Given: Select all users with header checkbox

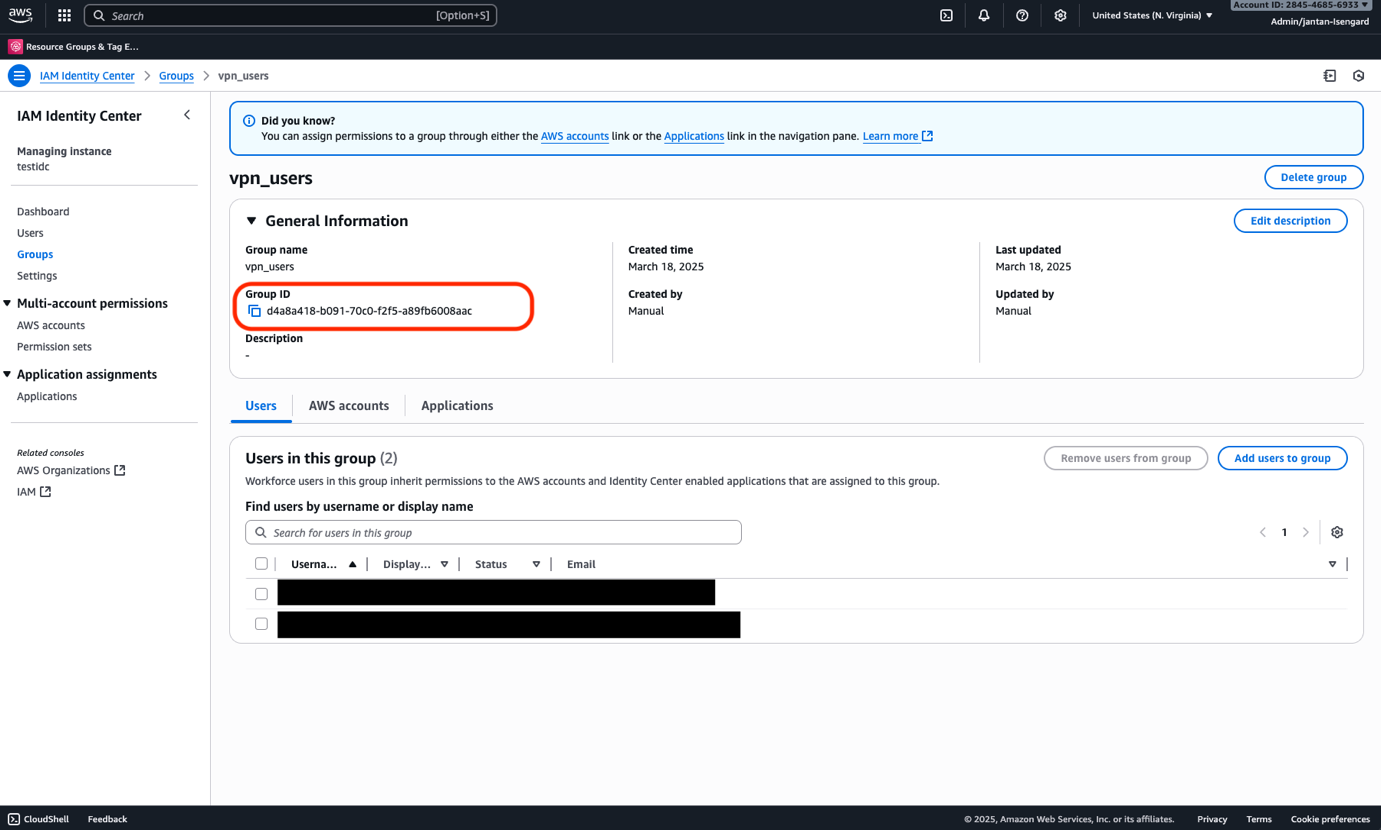Looking at the screenshot, I should tap(261, 564).
